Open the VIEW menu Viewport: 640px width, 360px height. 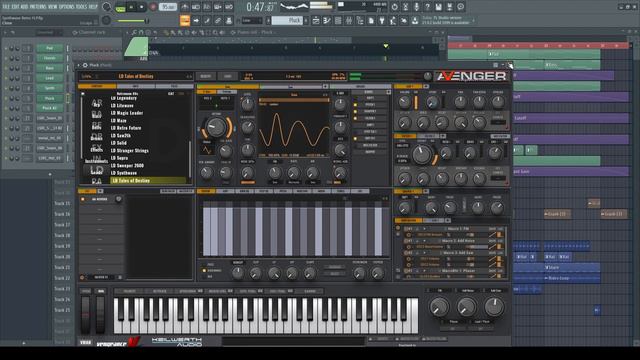(x=53, y=7)
